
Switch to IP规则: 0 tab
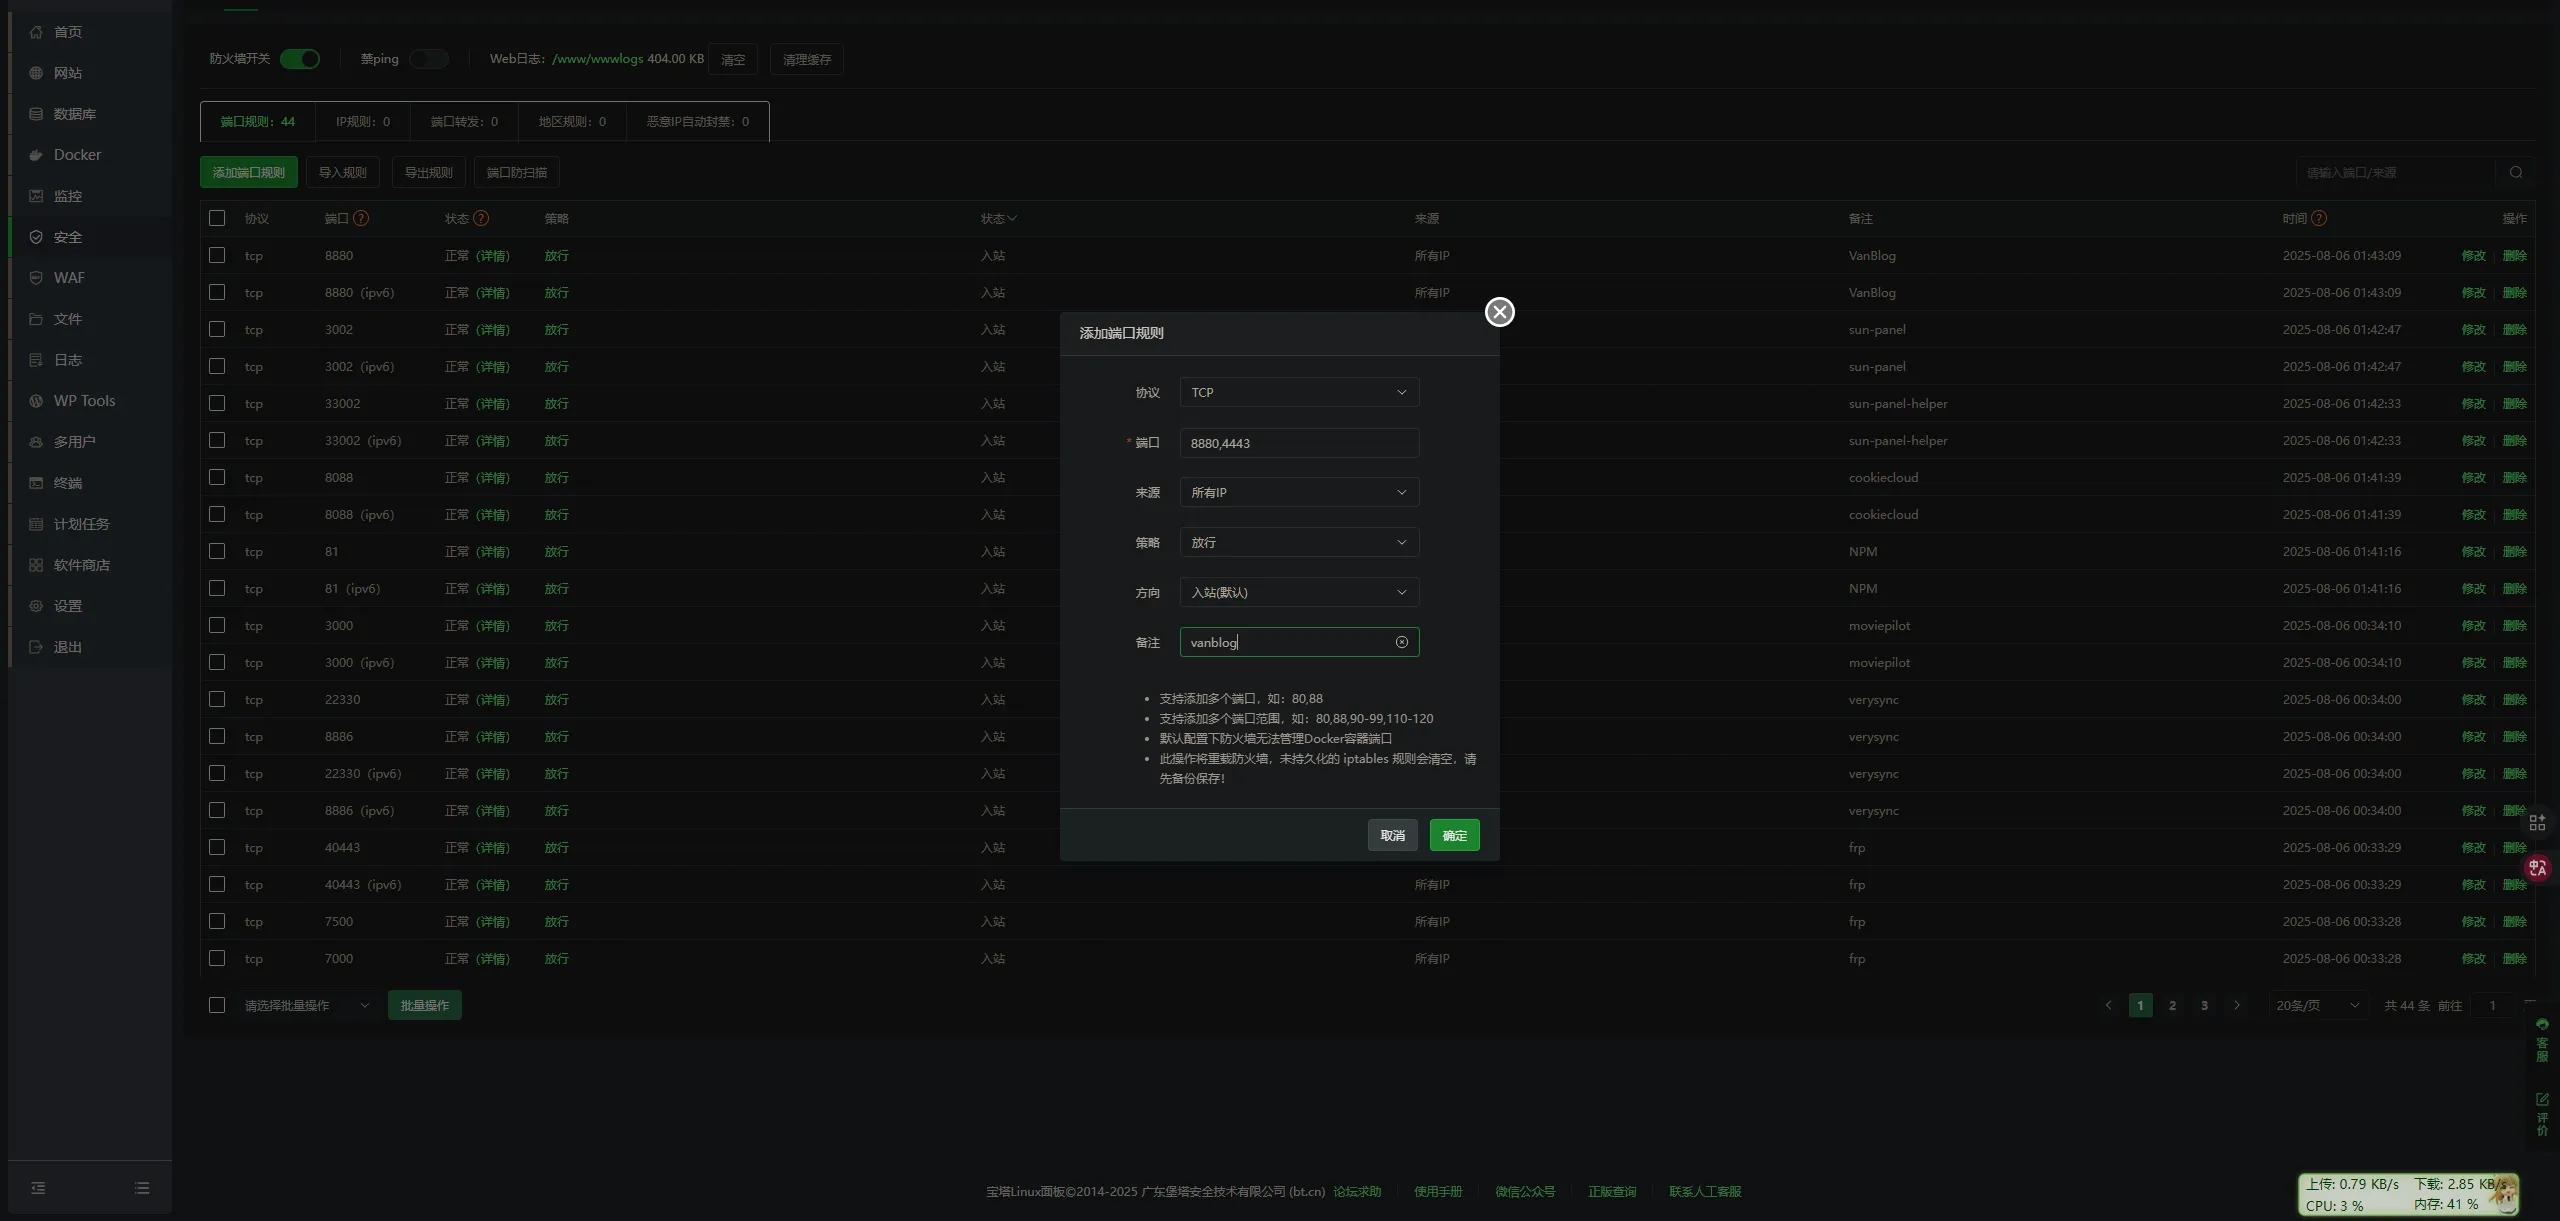coord(363,121)
